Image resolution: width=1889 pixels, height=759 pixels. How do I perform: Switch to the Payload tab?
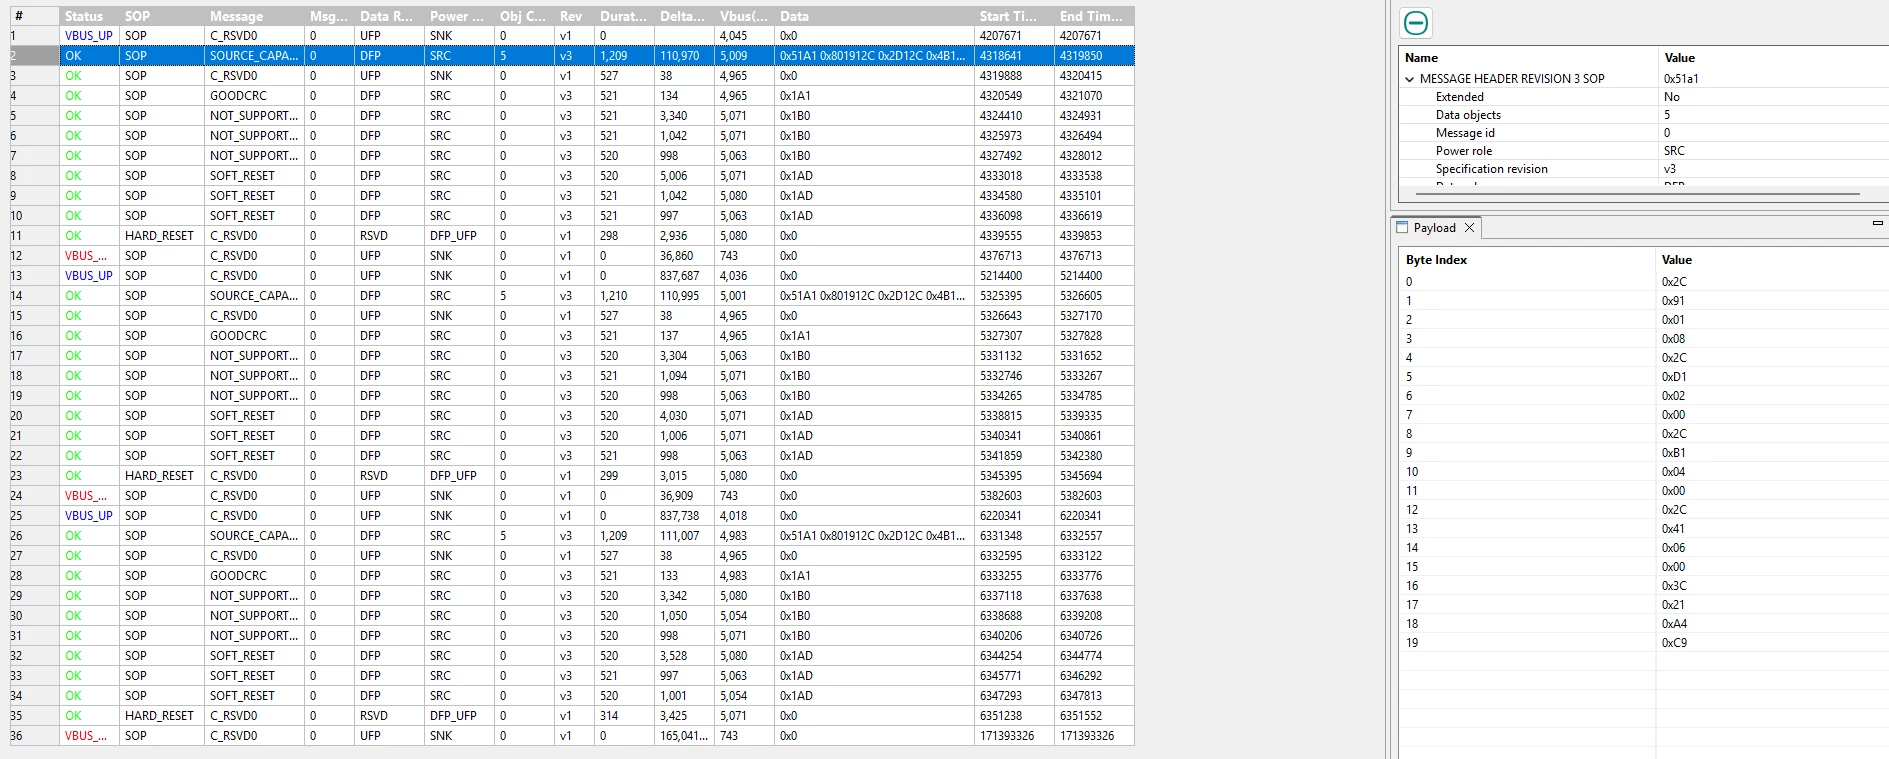1434,228
